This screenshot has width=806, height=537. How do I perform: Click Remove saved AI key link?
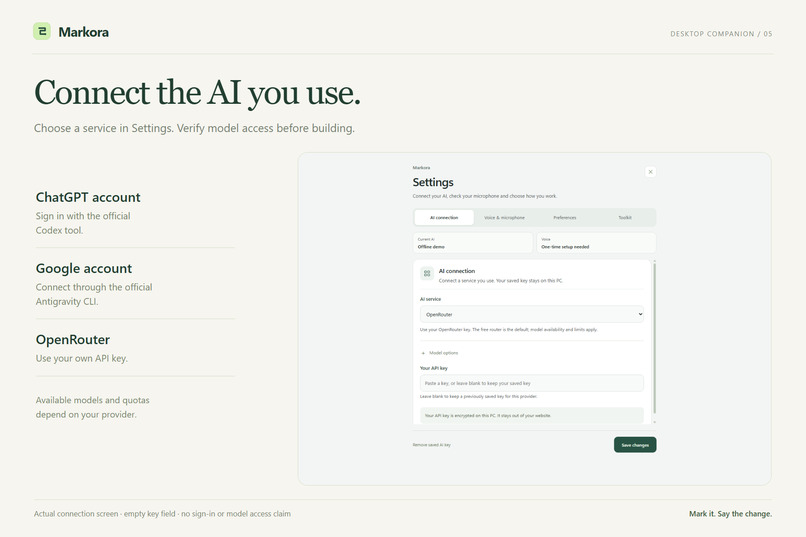click(431, 445)
